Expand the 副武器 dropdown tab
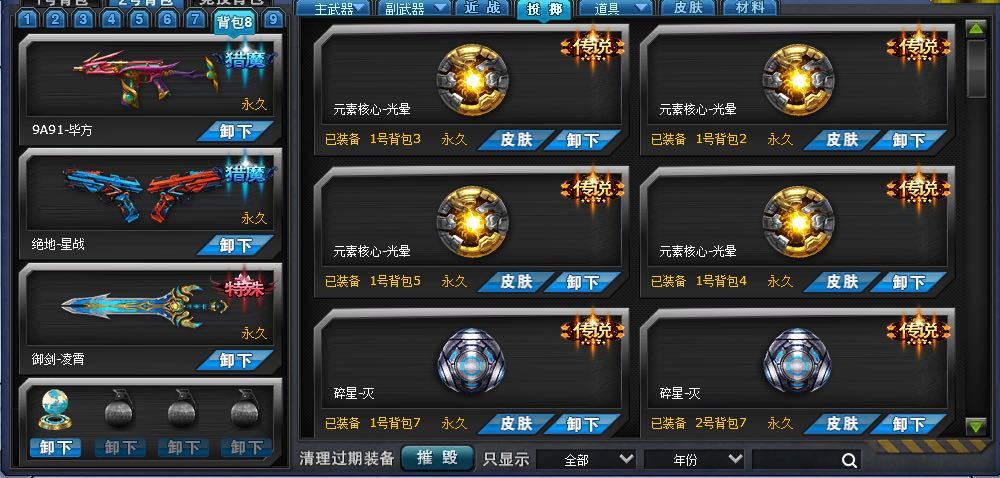 click(x=414, y=8)
